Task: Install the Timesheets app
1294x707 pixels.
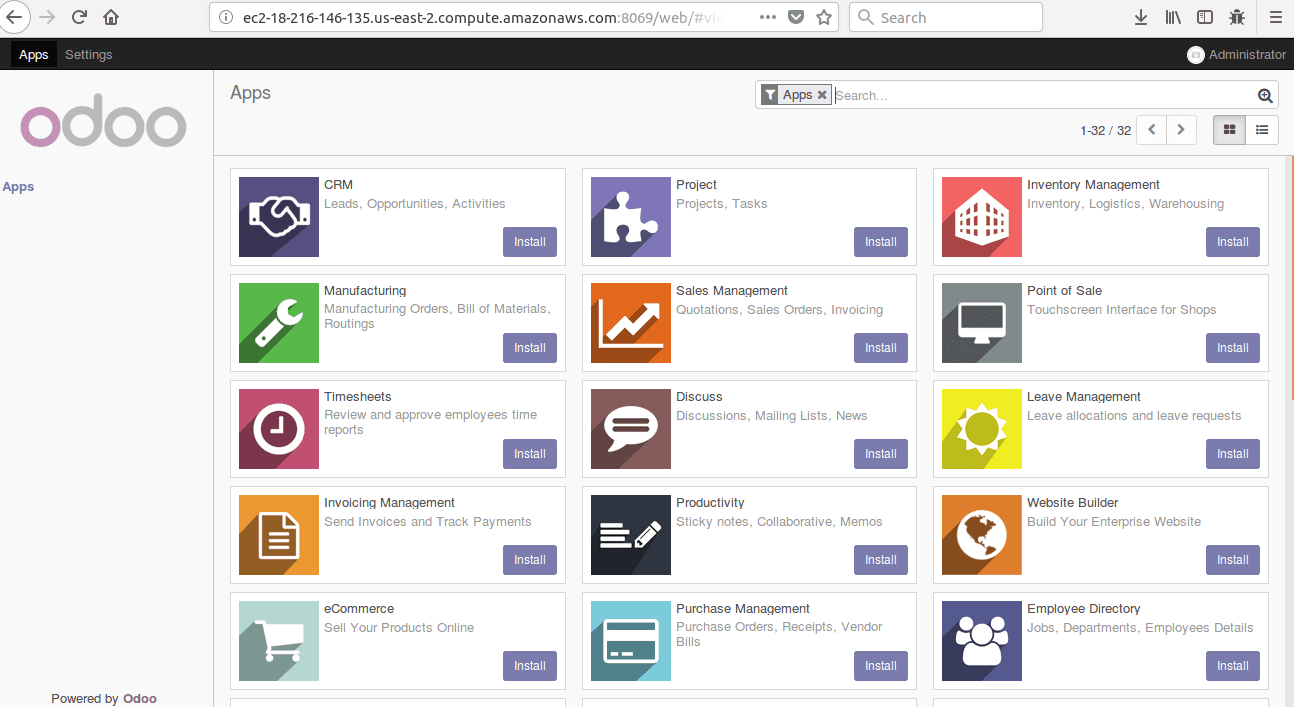Action: coord(530,454)
